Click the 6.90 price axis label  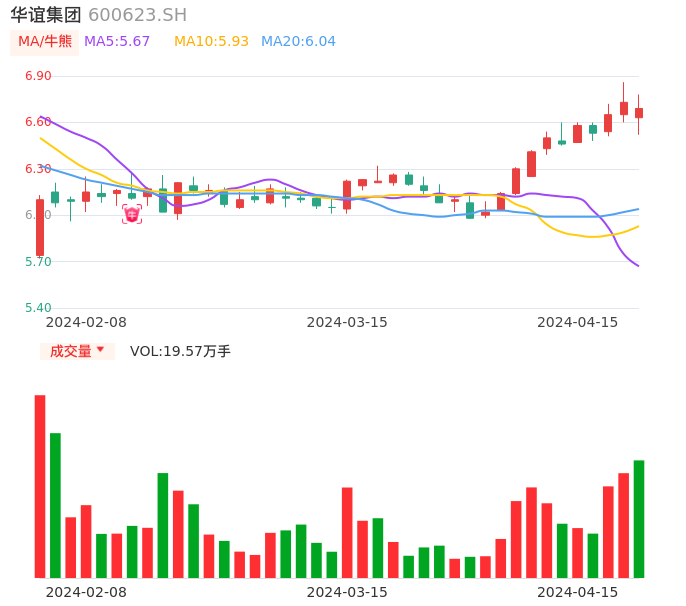[x=38, y=76]
